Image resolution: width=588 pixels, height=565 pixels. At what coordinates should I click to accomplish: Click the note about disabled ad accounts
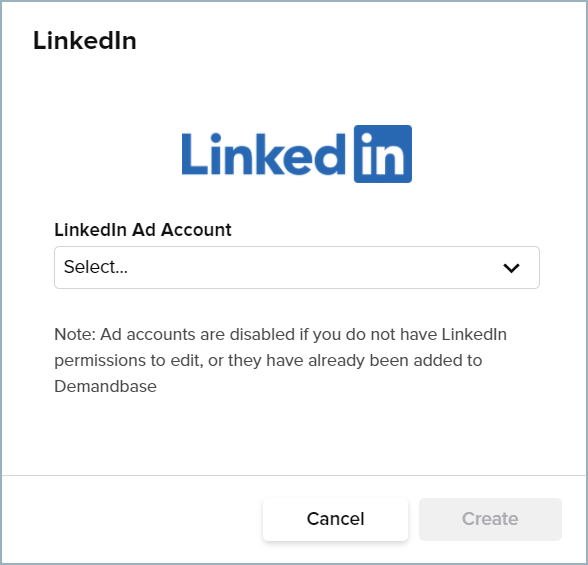(x=280, y=360)
